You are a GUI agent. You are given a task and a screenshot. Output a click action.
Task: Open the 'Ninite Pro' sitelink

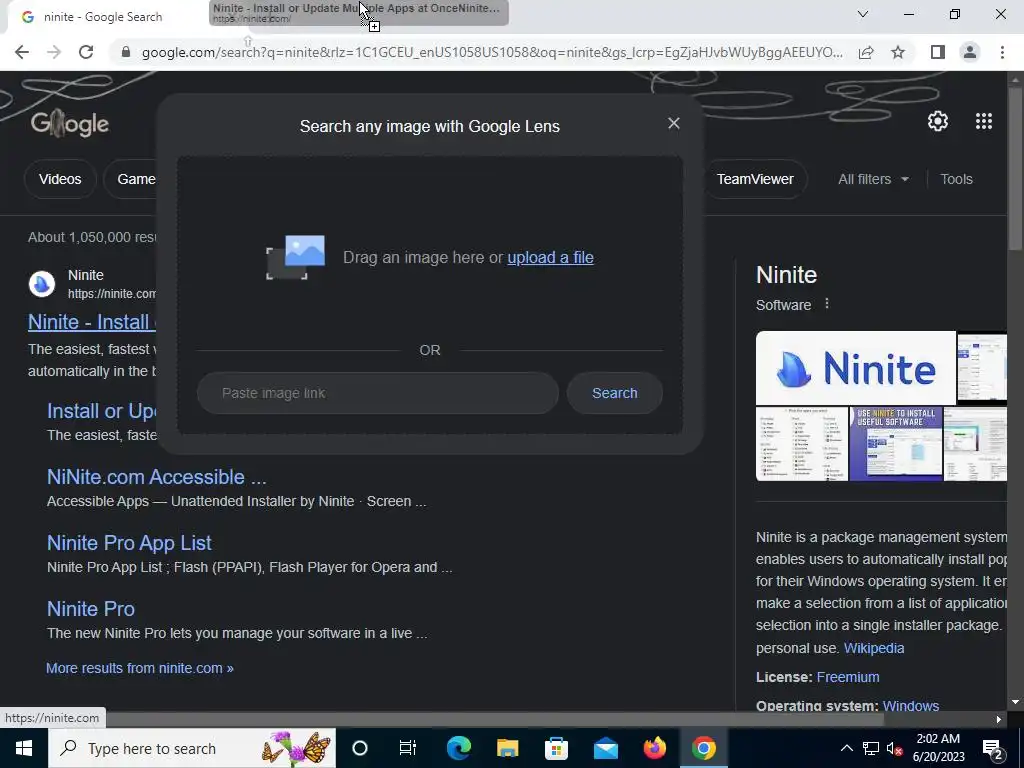point(91,609)
